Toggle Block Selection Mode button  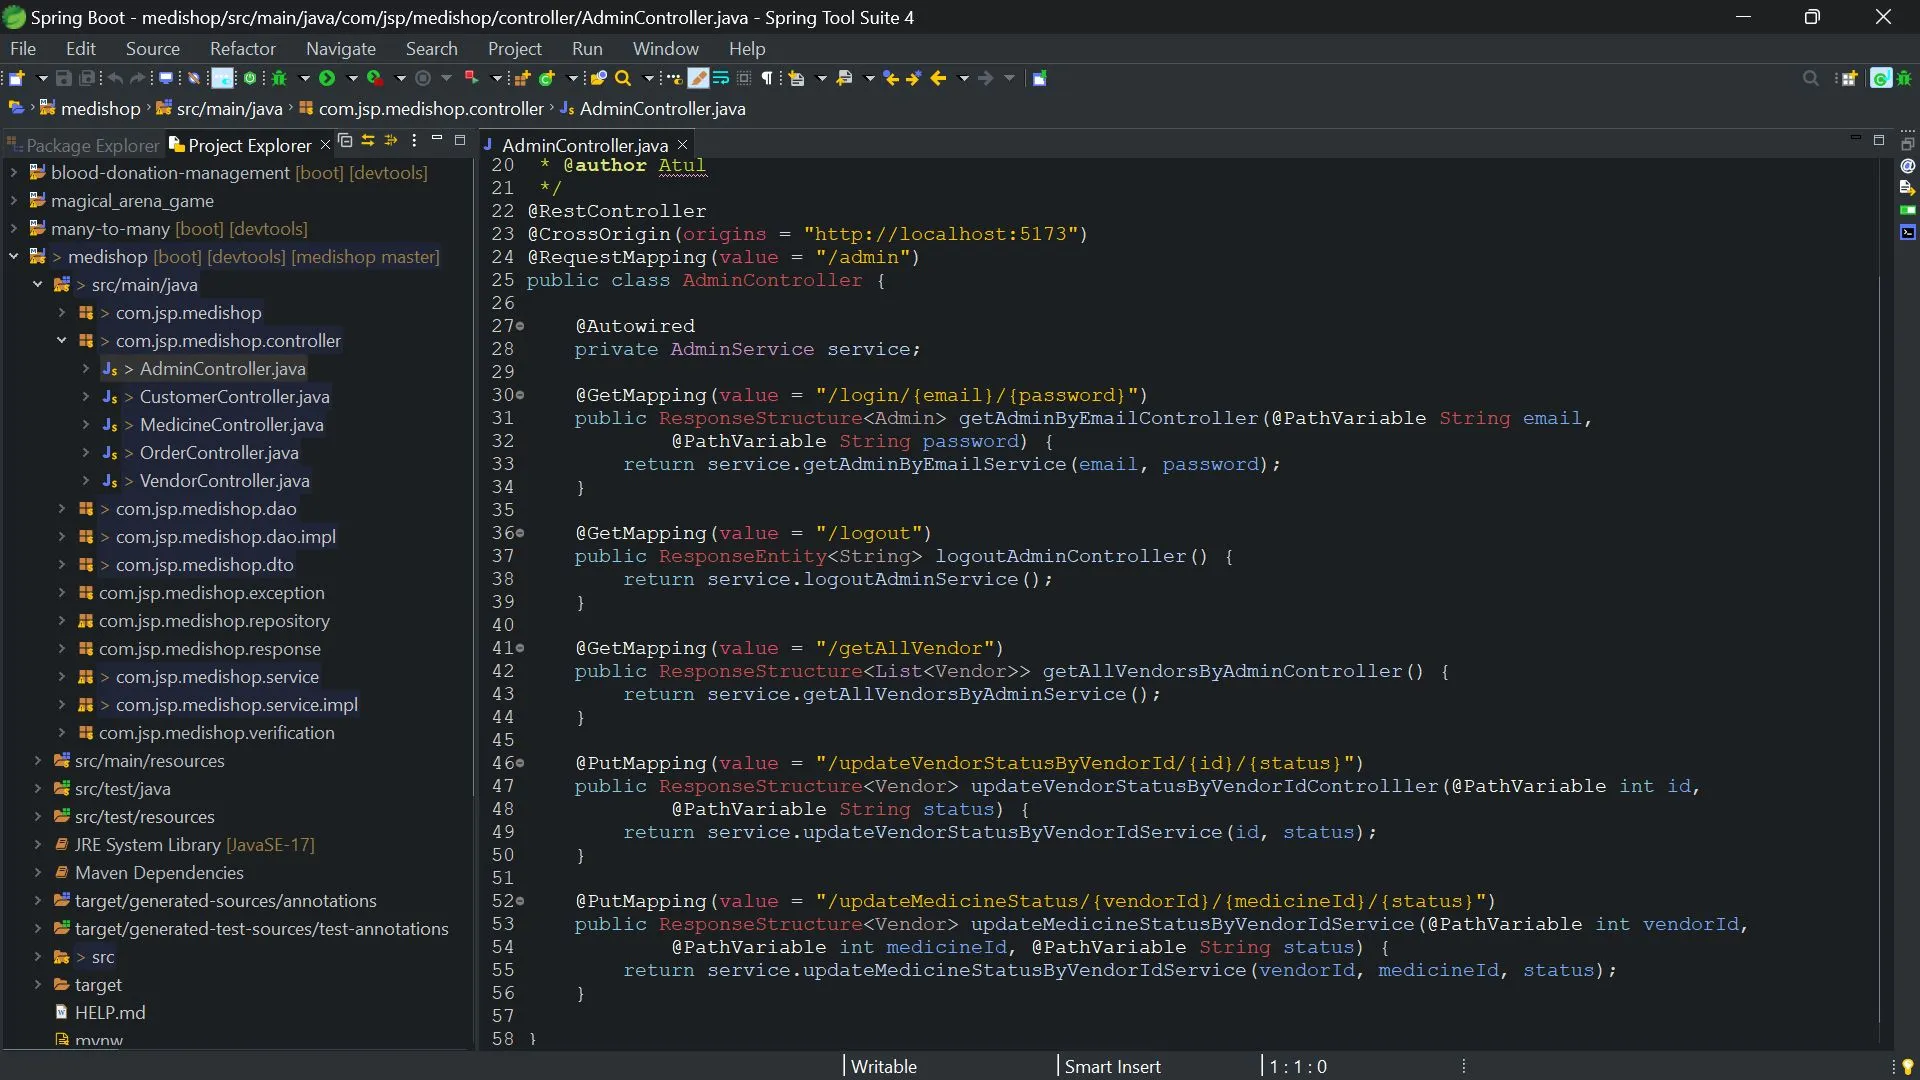click(744, 78)
